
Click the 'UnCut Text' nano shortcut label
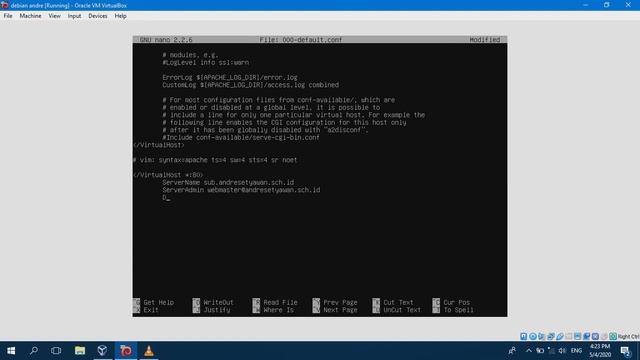pyautogui.click(x=402, y=310)
